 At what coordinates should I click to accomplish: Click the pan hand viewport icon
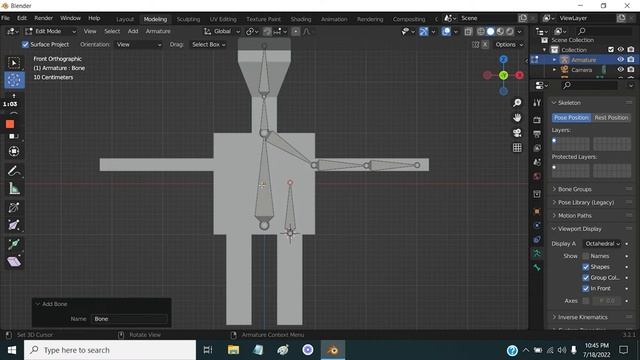coord(517,118)
